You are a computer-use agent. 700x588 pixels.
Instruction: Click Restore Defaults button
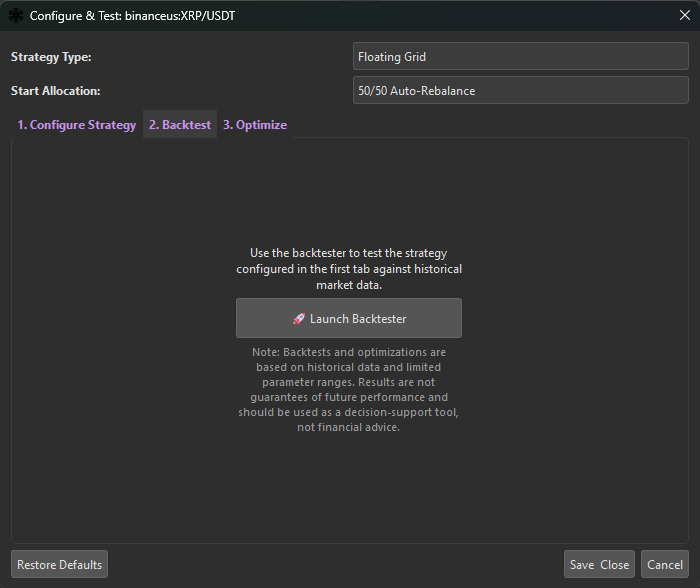click(x=59, y=564)
